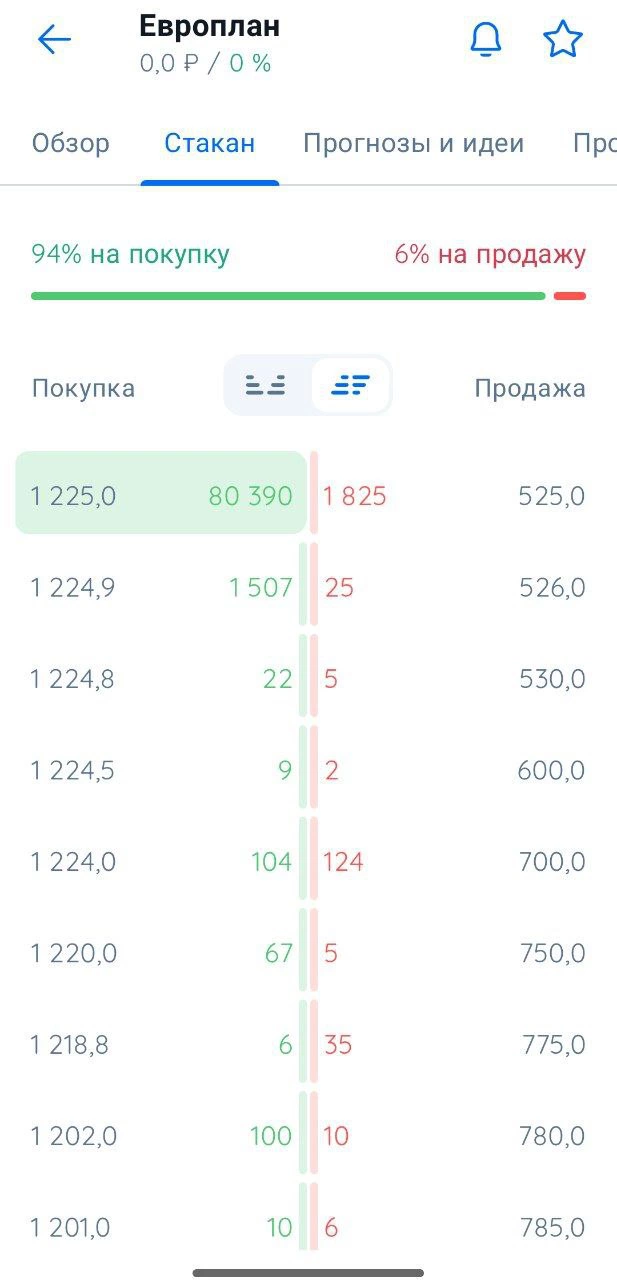Tap the ask price 526,0
This screenshot has height=1280, width=617.
click(x=552, y=587)
